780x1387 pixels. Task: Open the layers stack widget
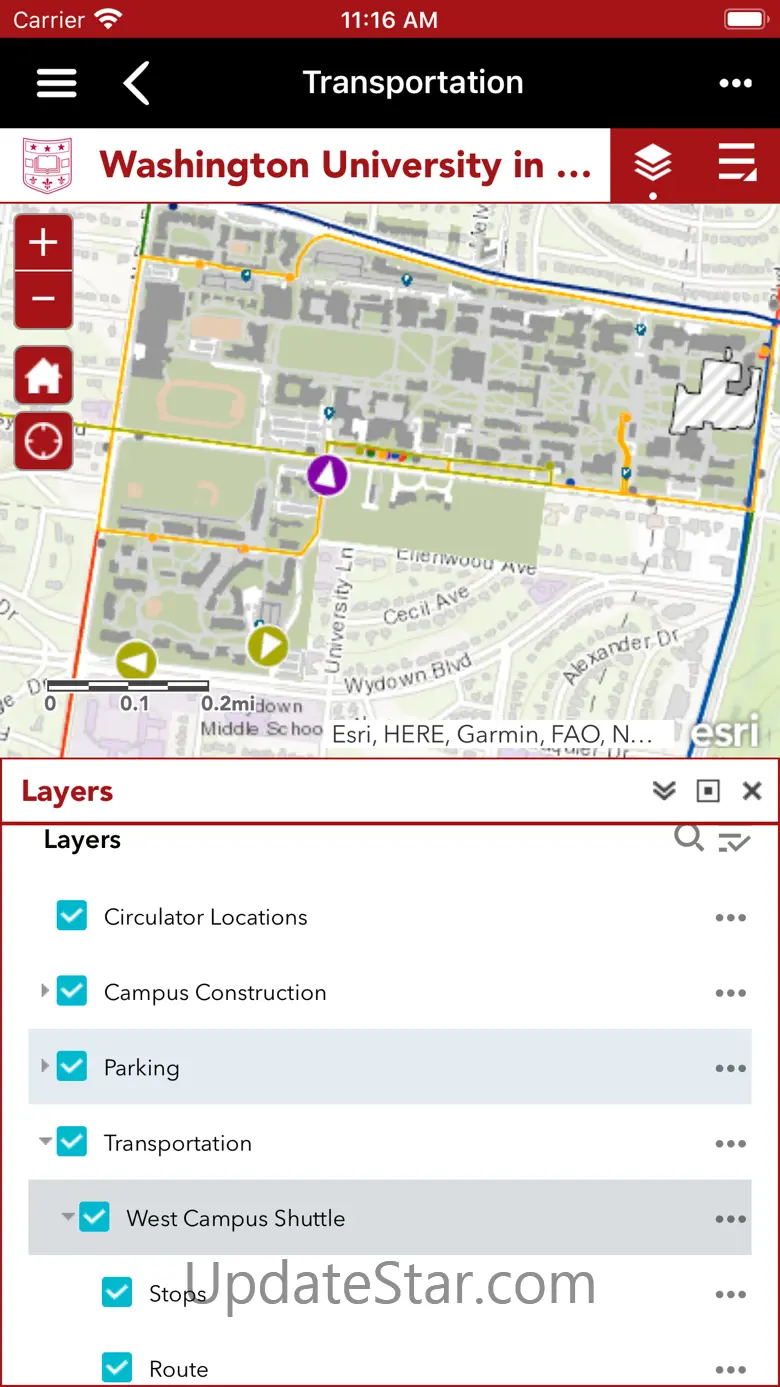pyautogui.click(x=652, y=163)
